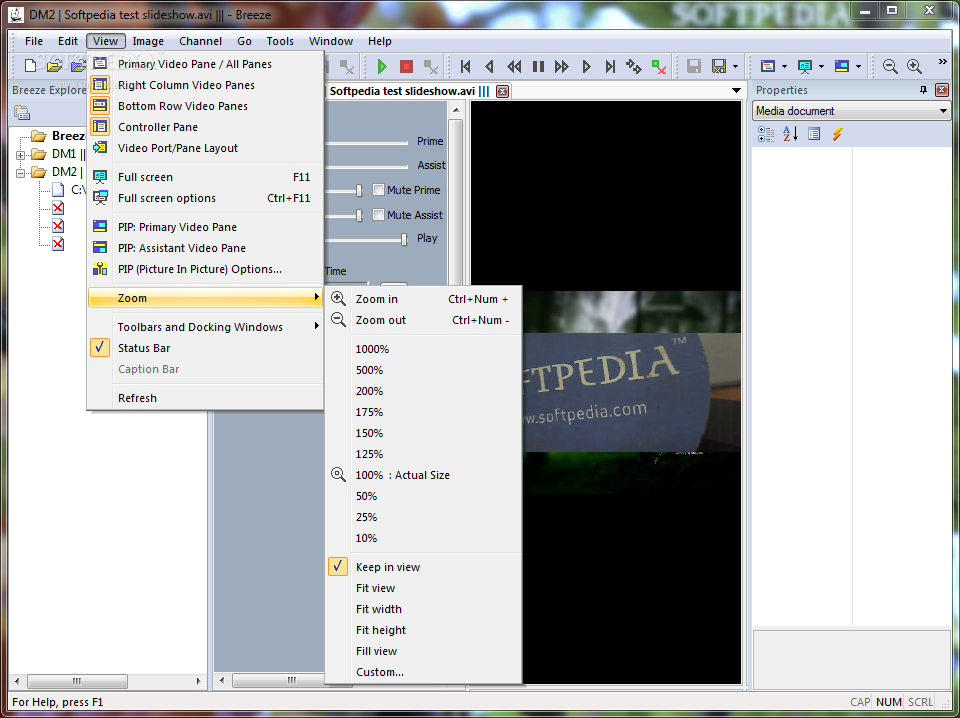Click the Property pages icon
The image size is (960, 718).
(814, 134)
